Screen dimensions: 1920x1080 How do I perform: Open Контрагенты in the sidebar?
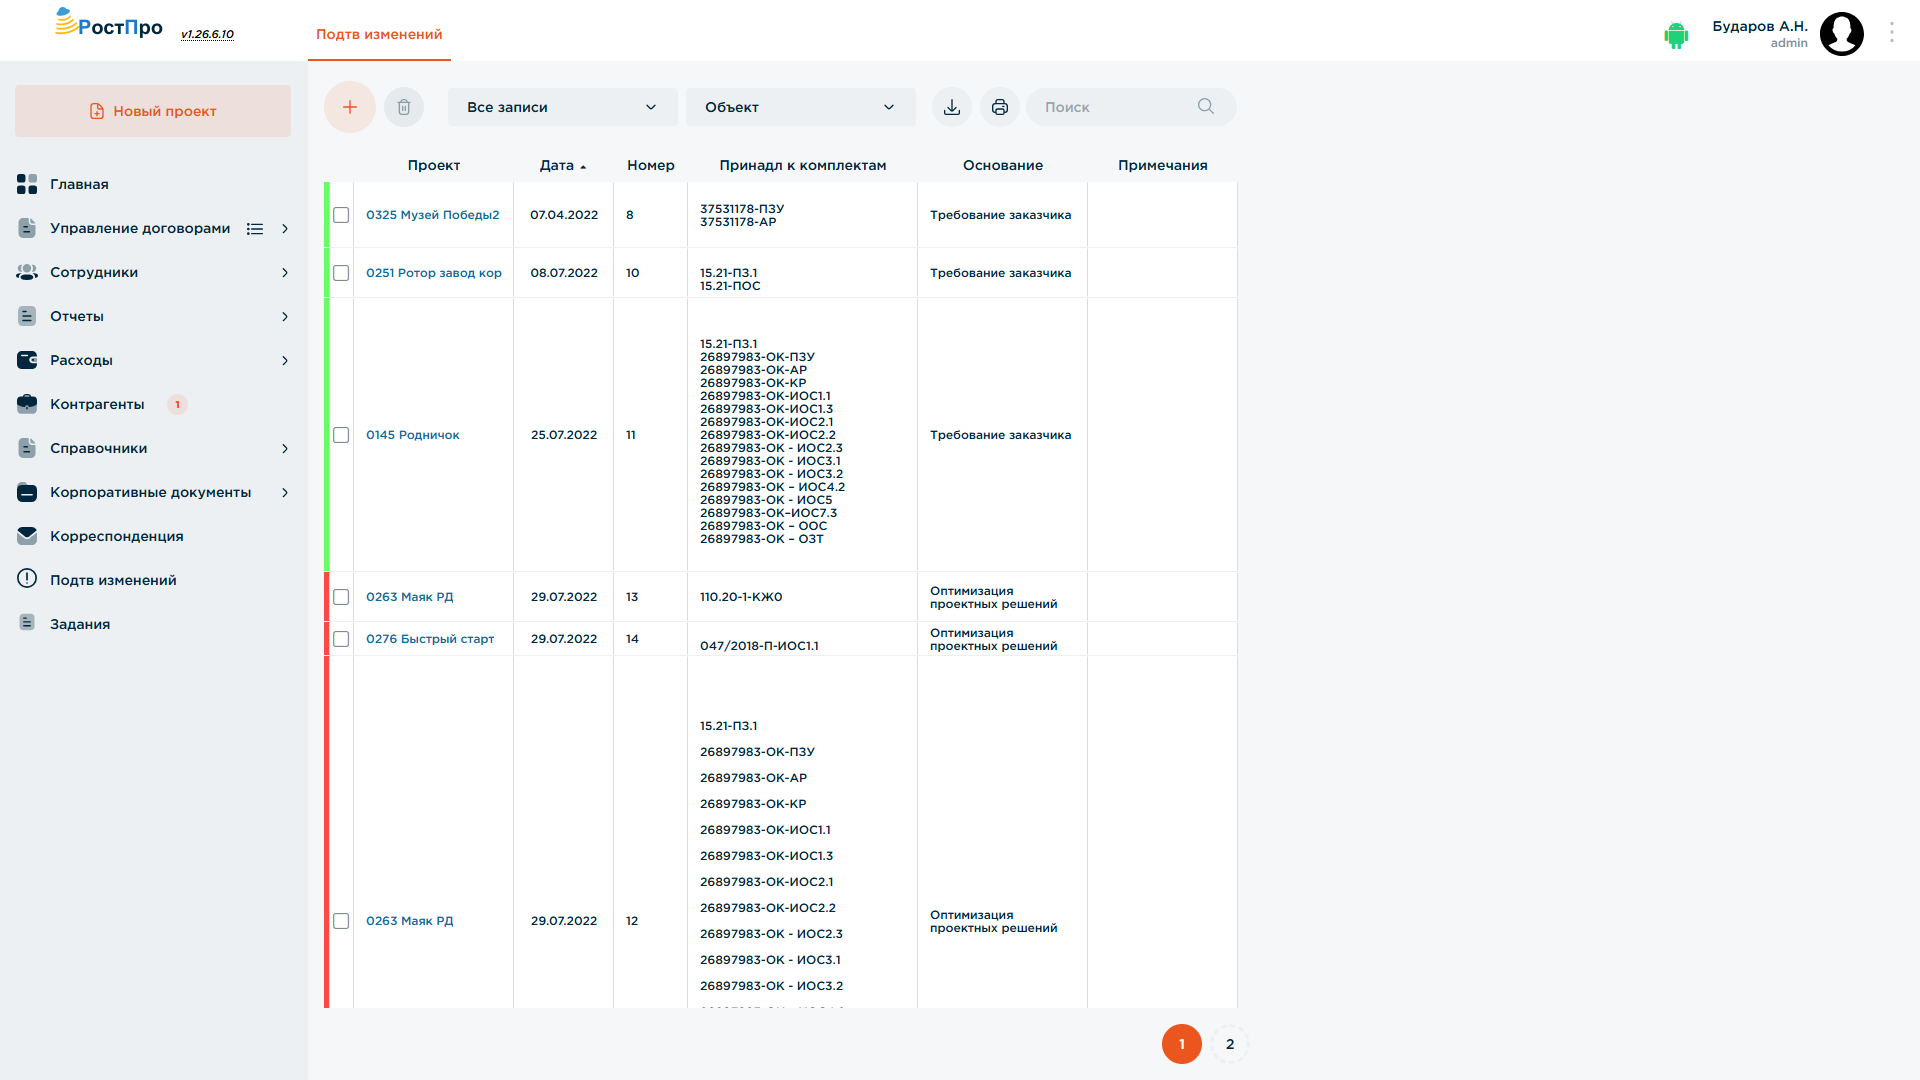click(97, 404)
